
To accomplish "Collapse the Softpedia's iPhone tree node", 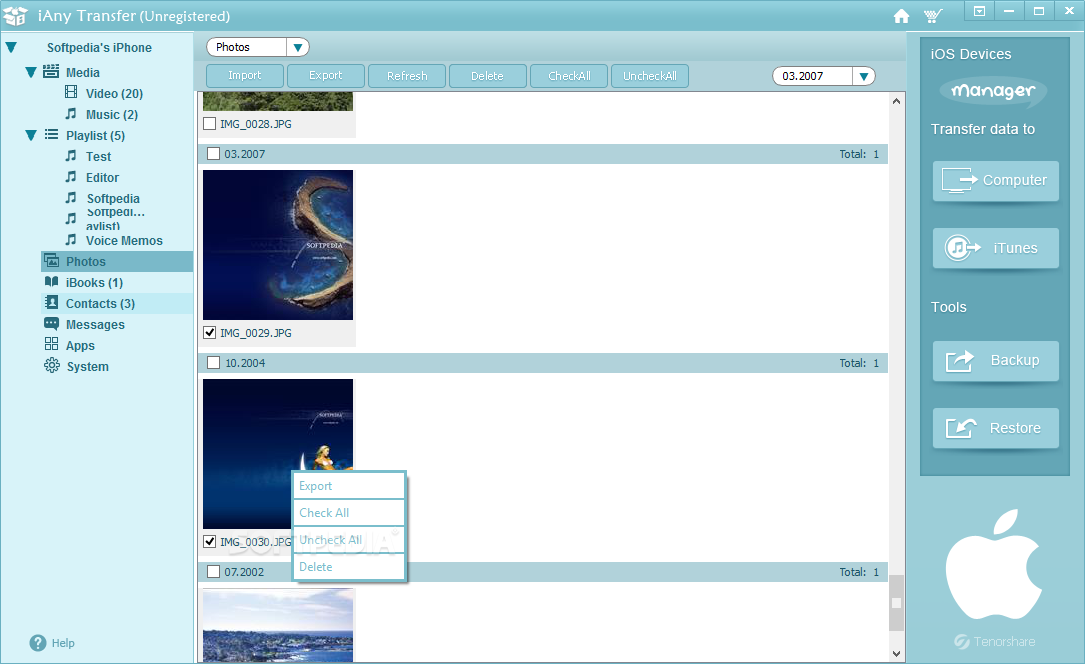I will tap(11, 48).
